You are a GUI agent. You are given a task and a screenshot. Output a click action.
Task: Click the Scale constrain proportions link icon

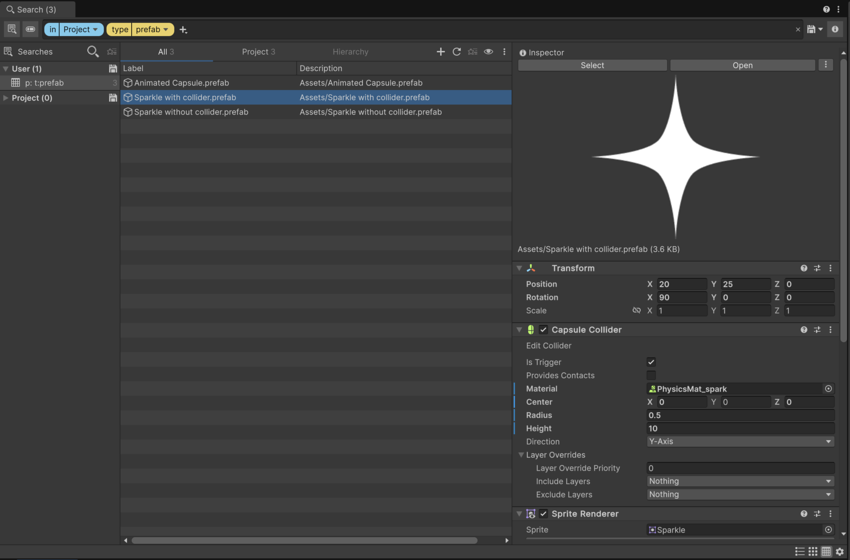(636, 311)
